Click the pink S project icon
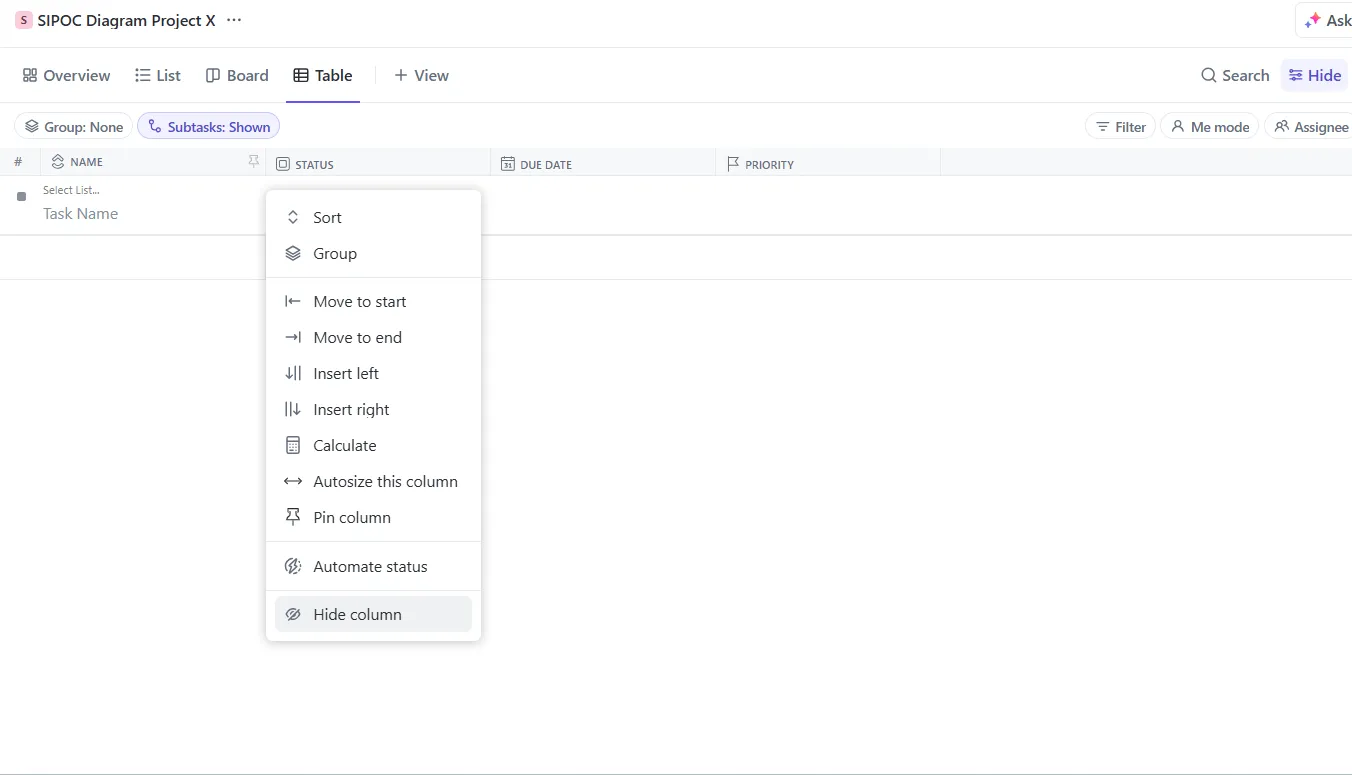1352x775 pixels. click(24, 20)
